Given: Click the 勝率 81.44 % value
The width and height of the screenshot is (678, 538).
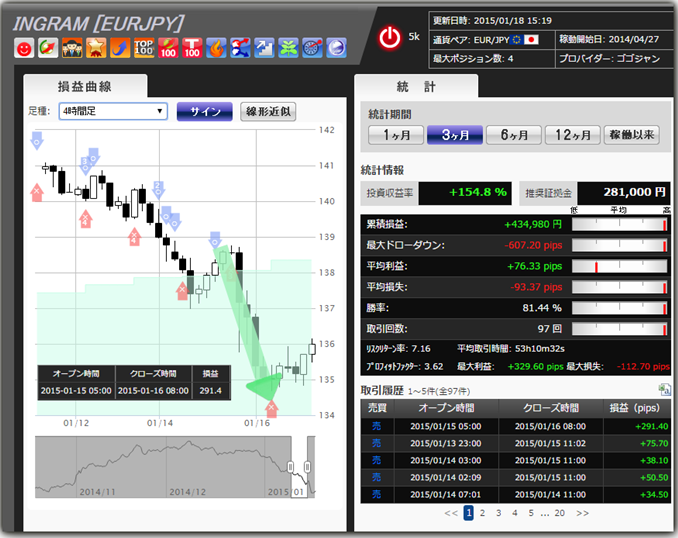Looking at the screenshot, I should coord(542,308).
